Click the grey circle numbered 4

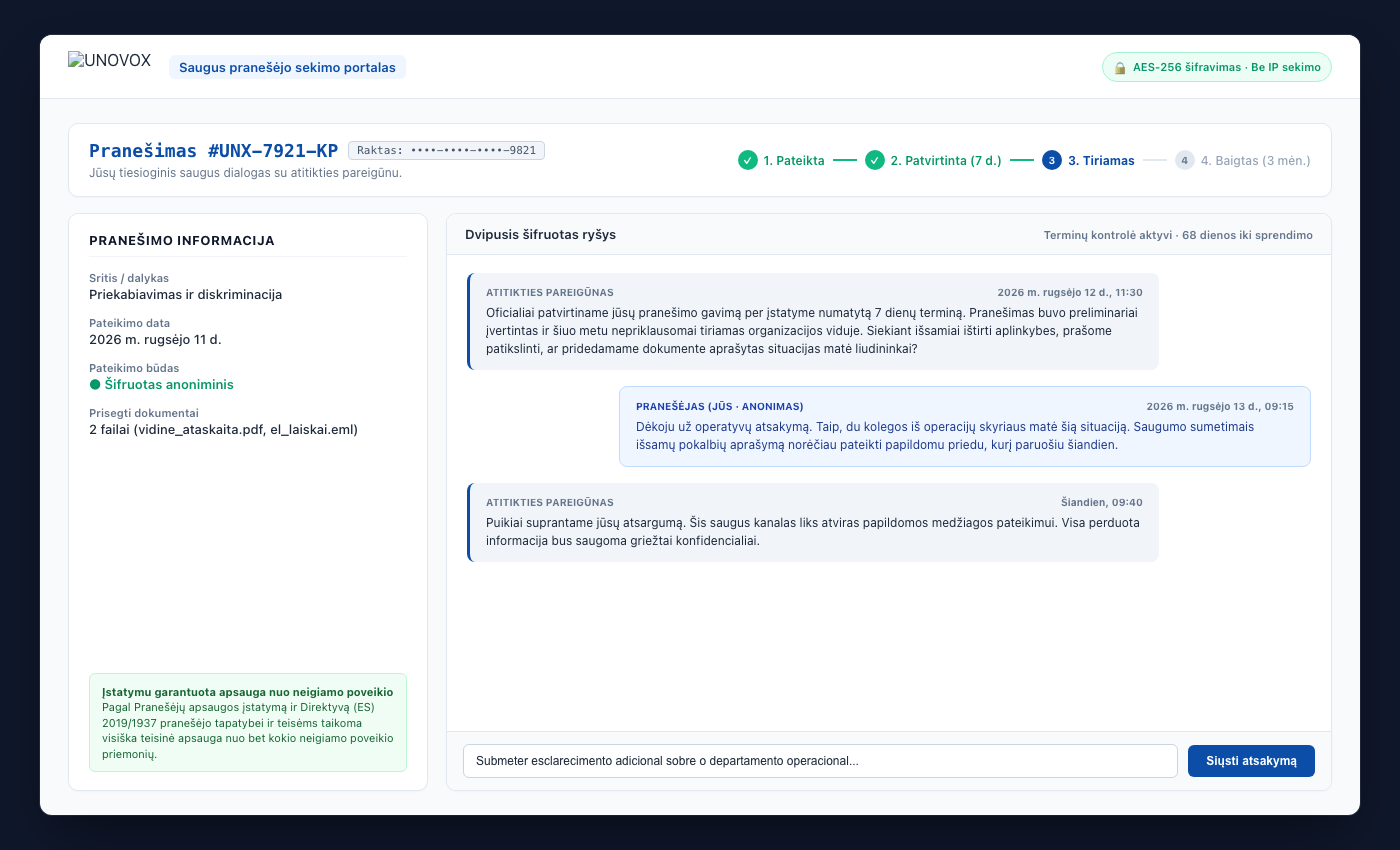coord(1185,160)
